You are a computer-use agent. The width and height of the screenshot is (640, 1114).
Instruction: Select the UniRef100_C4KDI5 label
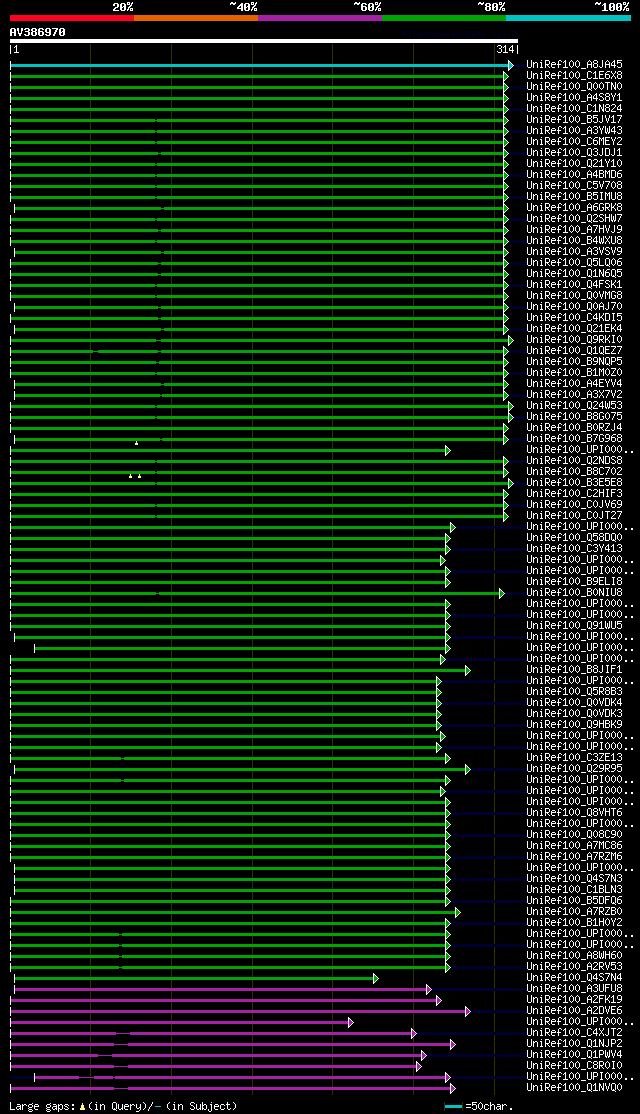[x=575, y=318]
